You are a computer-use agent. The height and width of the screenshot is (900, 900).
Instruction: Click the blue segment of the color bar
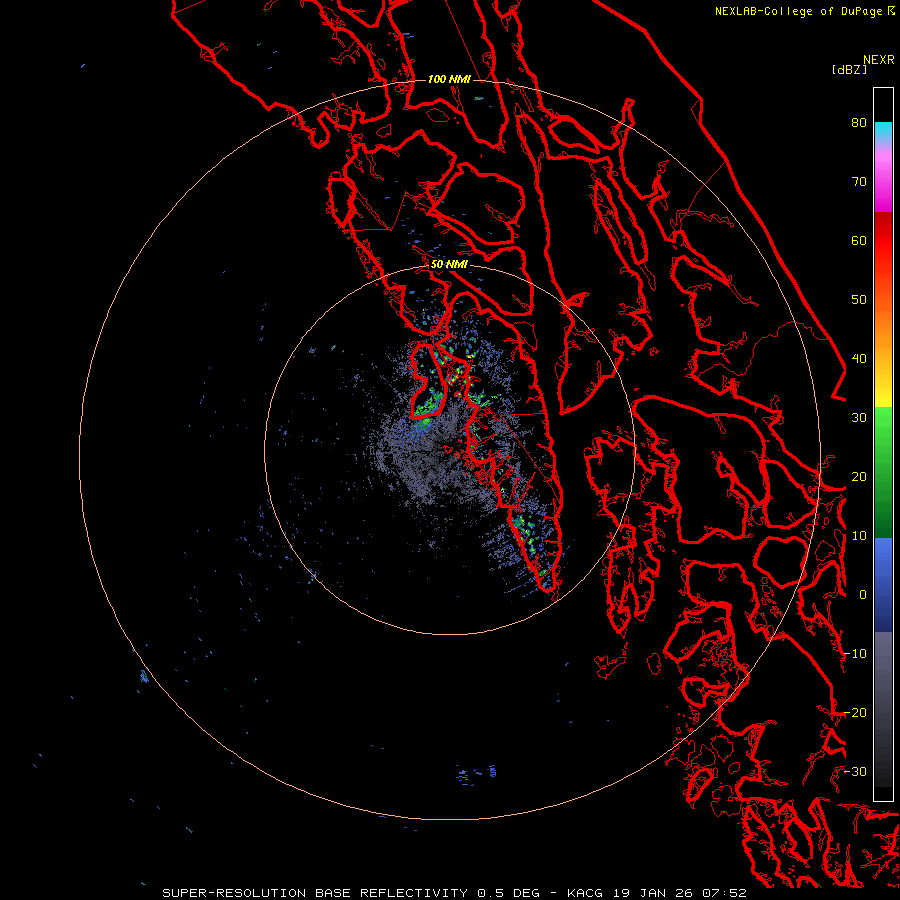point(883,584)
